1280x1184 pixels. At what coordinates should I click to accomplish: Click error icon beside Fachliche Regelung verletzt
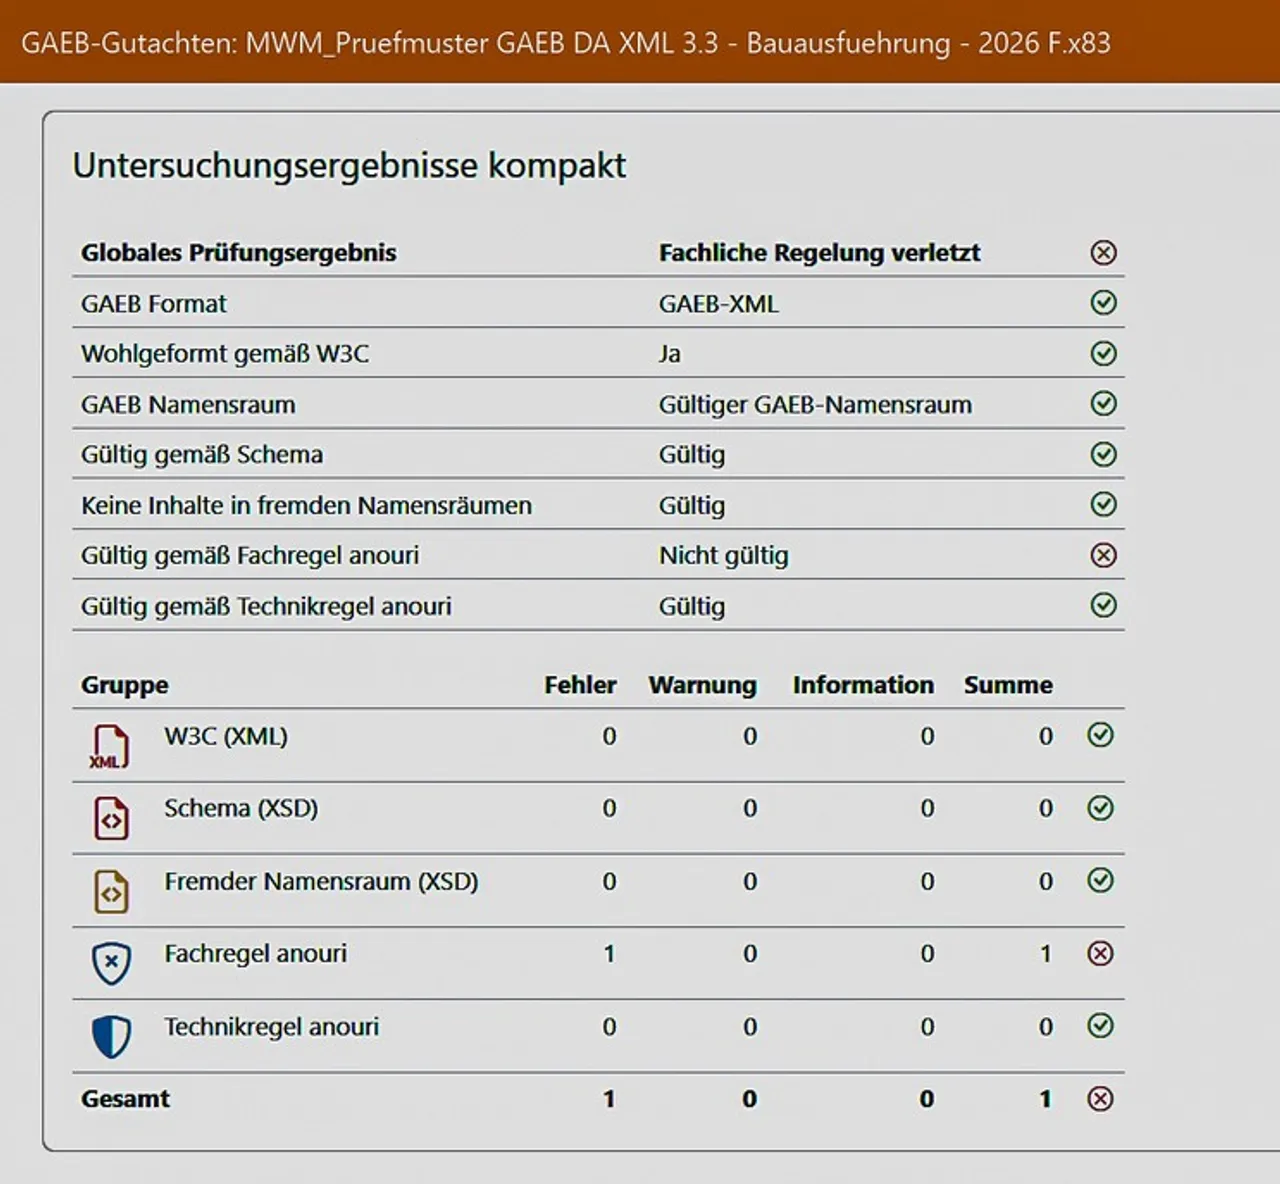(1103, 253)
